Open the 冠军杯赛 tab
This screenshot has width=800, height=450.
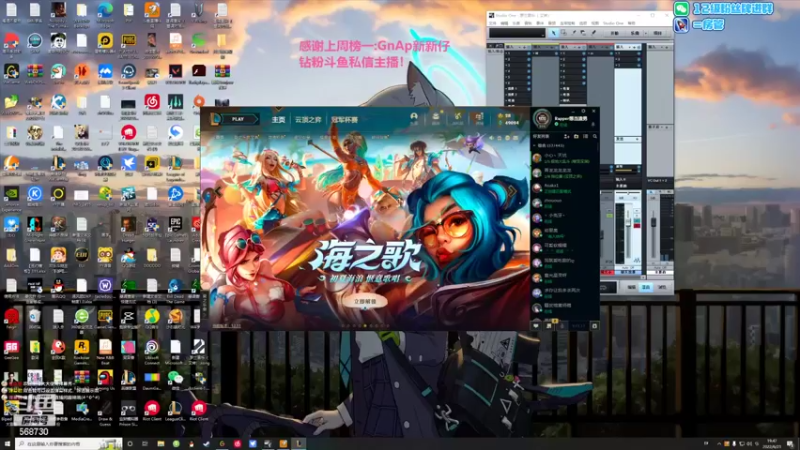click(x=344, y=120)
